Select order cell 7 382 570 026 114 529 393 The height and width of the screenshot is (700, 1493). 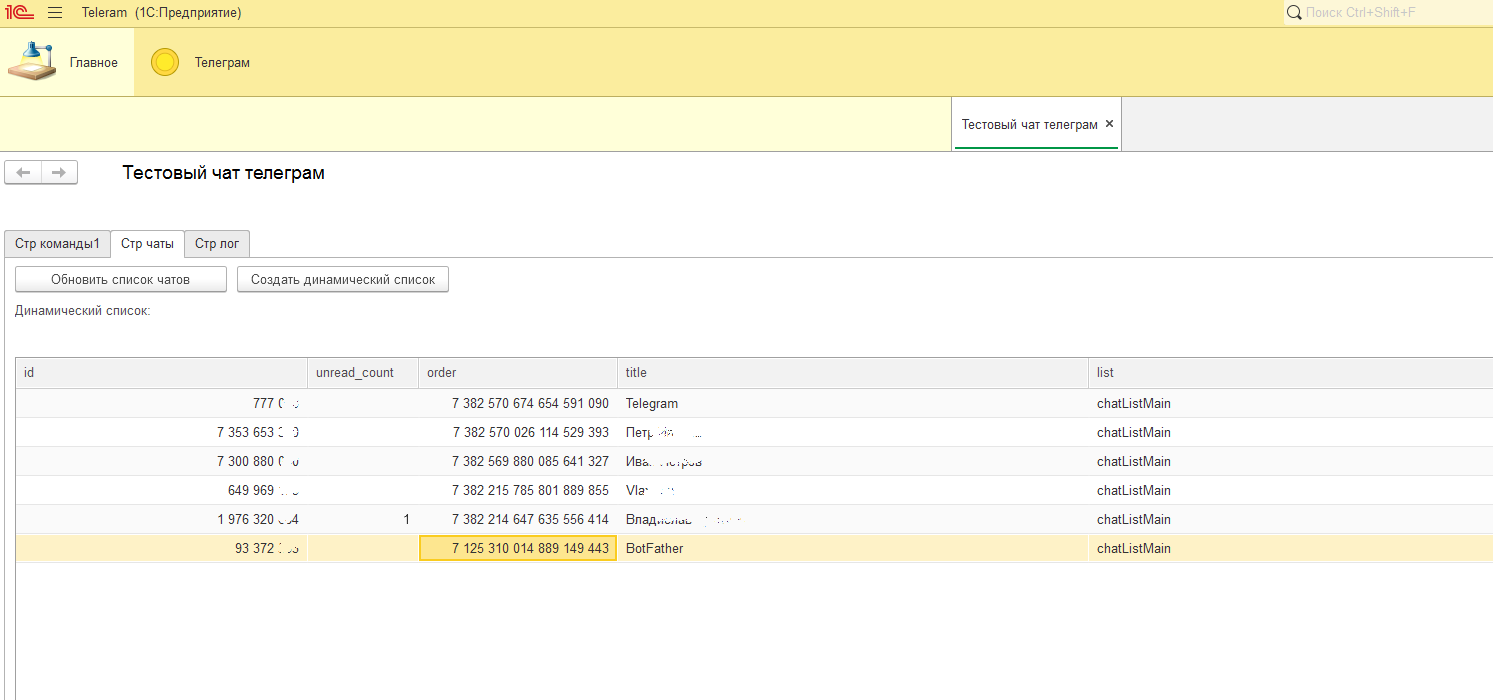(517, 432)
